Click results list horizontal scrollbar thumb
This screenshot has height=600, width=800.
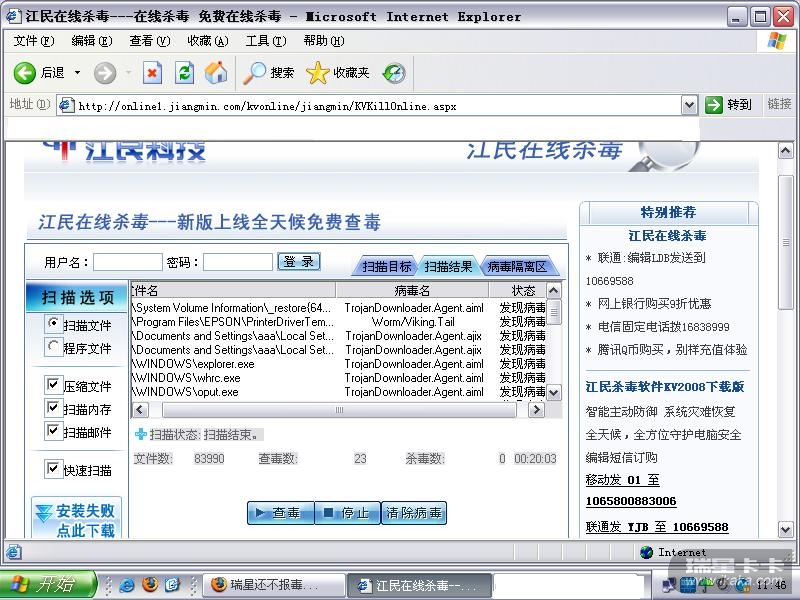click(x=339, y=410)
